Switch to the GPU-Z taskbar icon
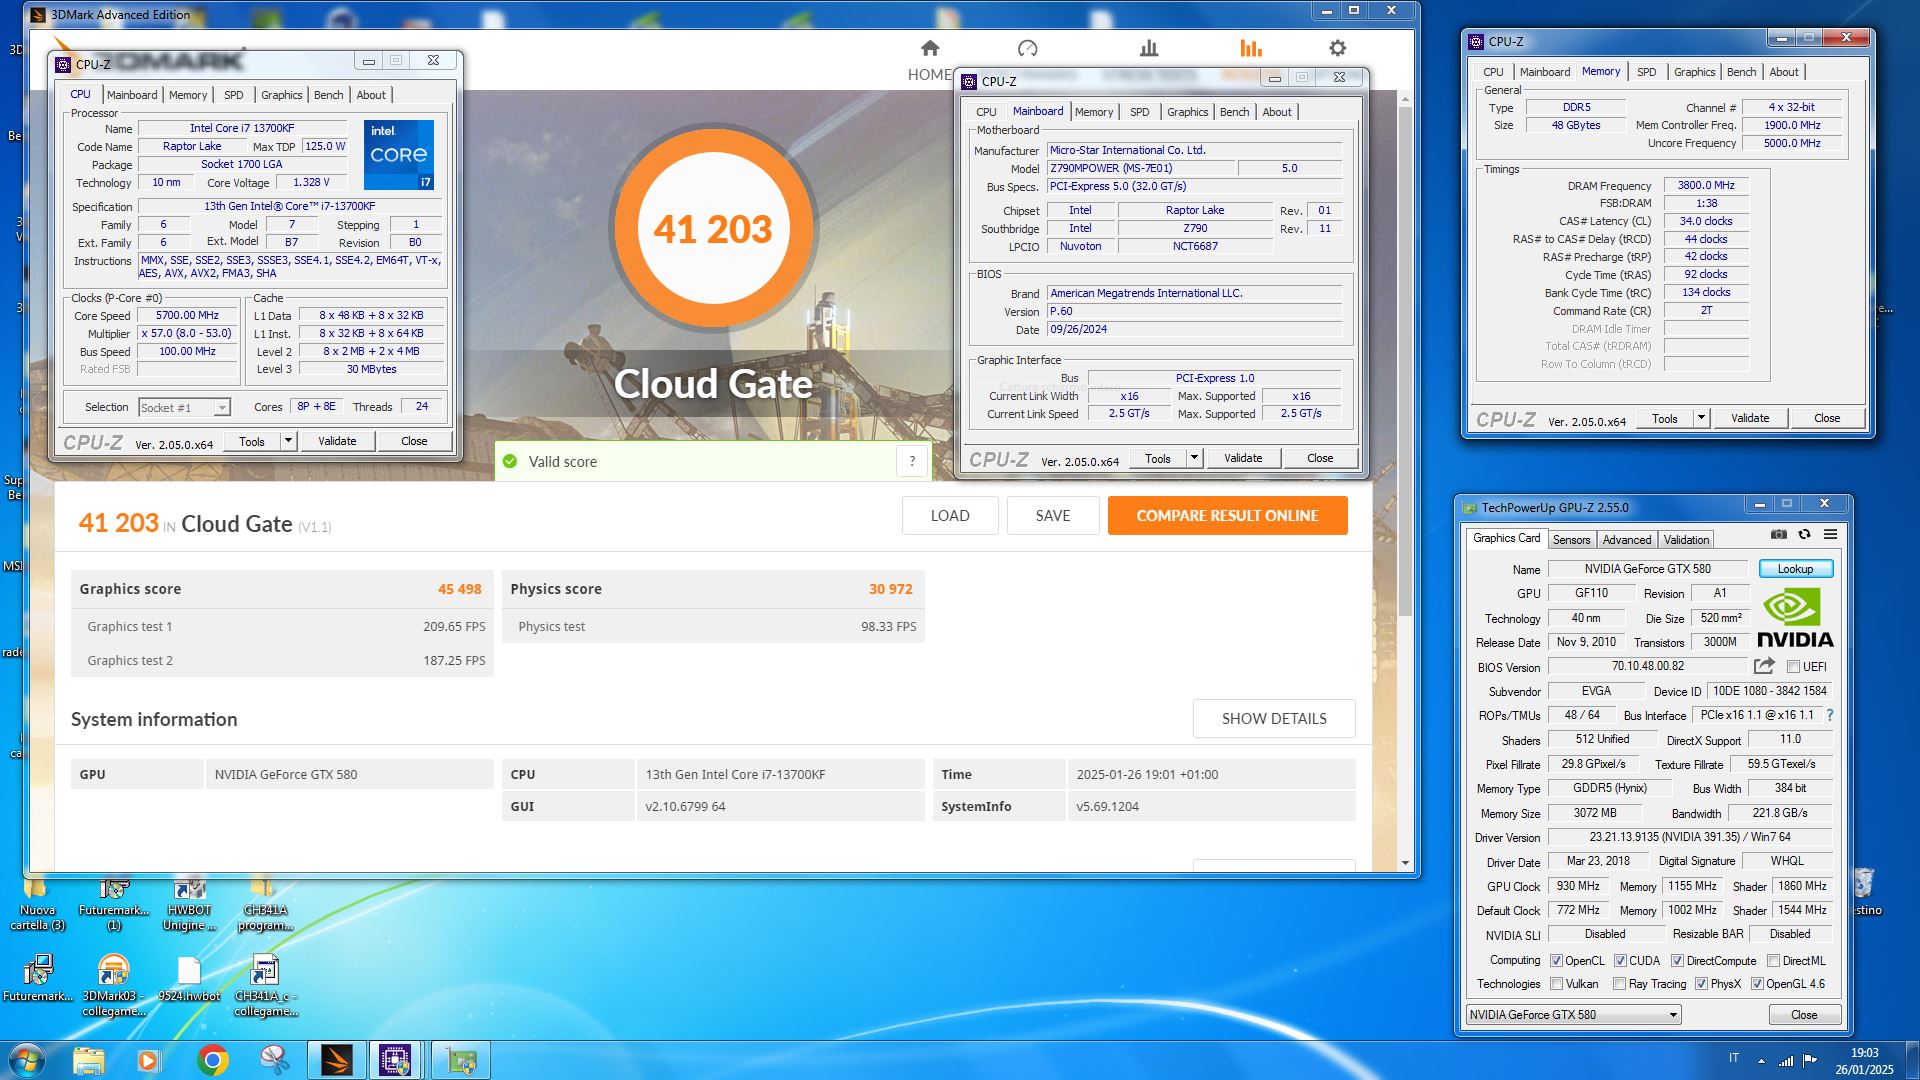This screenshot has width=1920, height=1080. pyautogui.click(x=460, y=1060)
